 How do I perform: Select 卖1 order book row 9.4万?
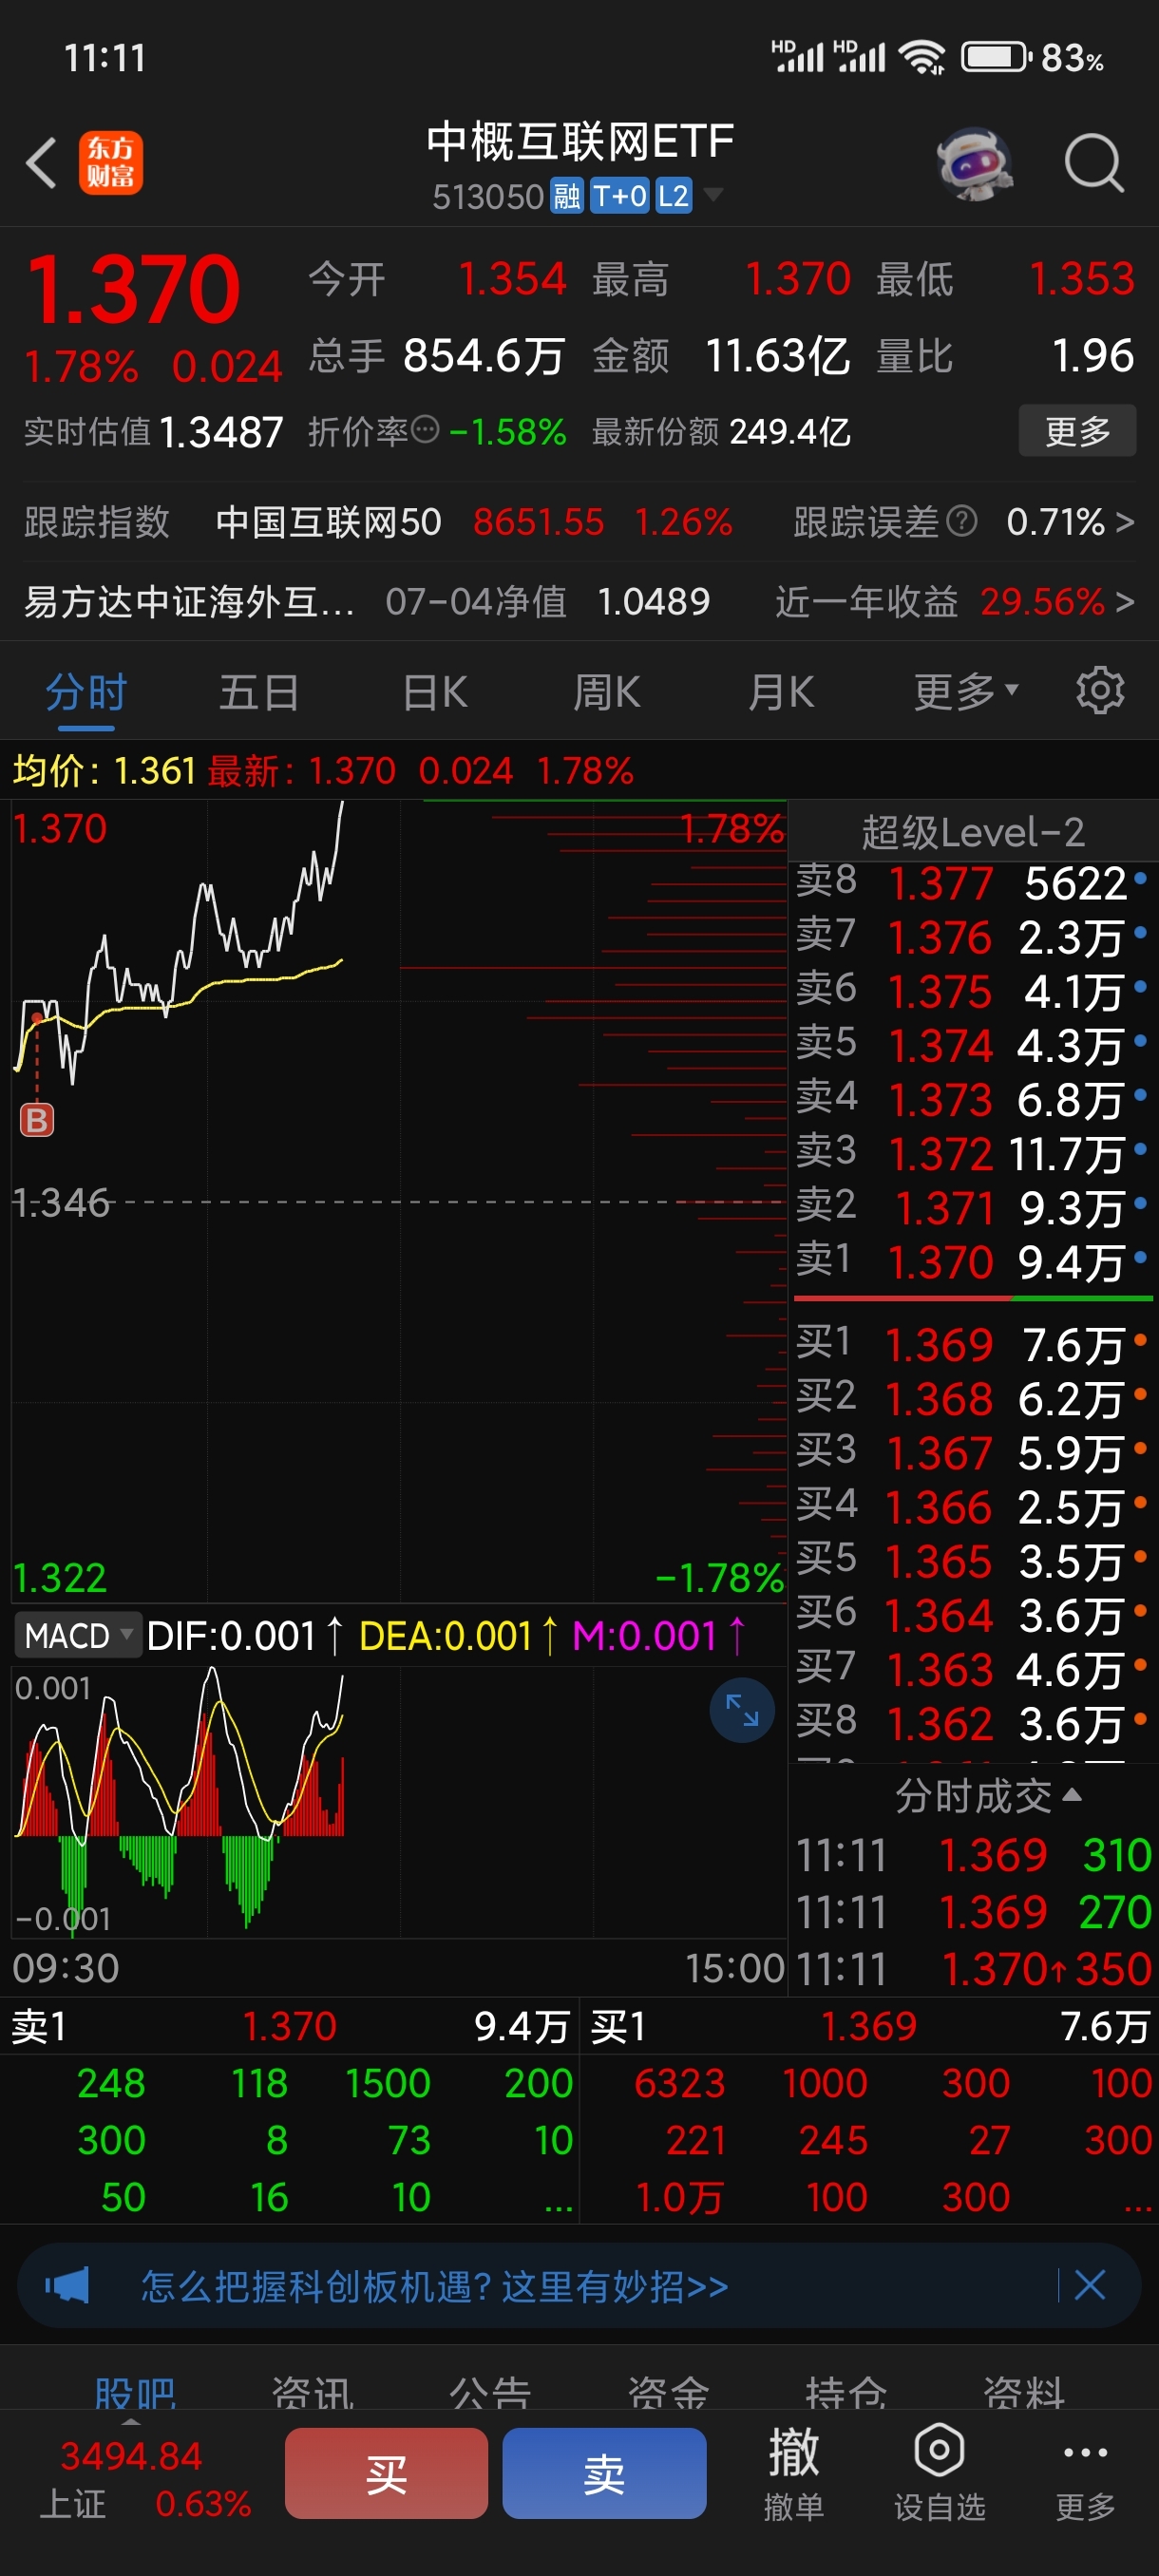click(x=971, y=1261)
